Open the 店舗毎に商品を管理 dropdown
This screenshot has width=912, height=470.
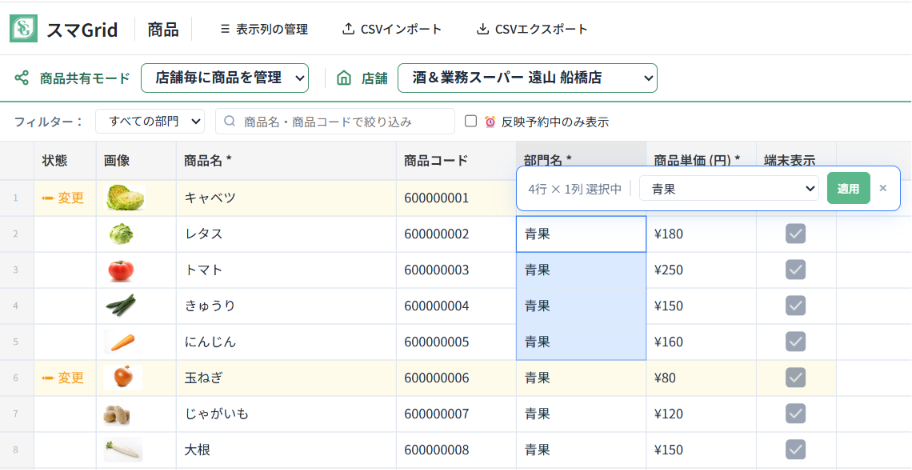click(x=225, y=78)
